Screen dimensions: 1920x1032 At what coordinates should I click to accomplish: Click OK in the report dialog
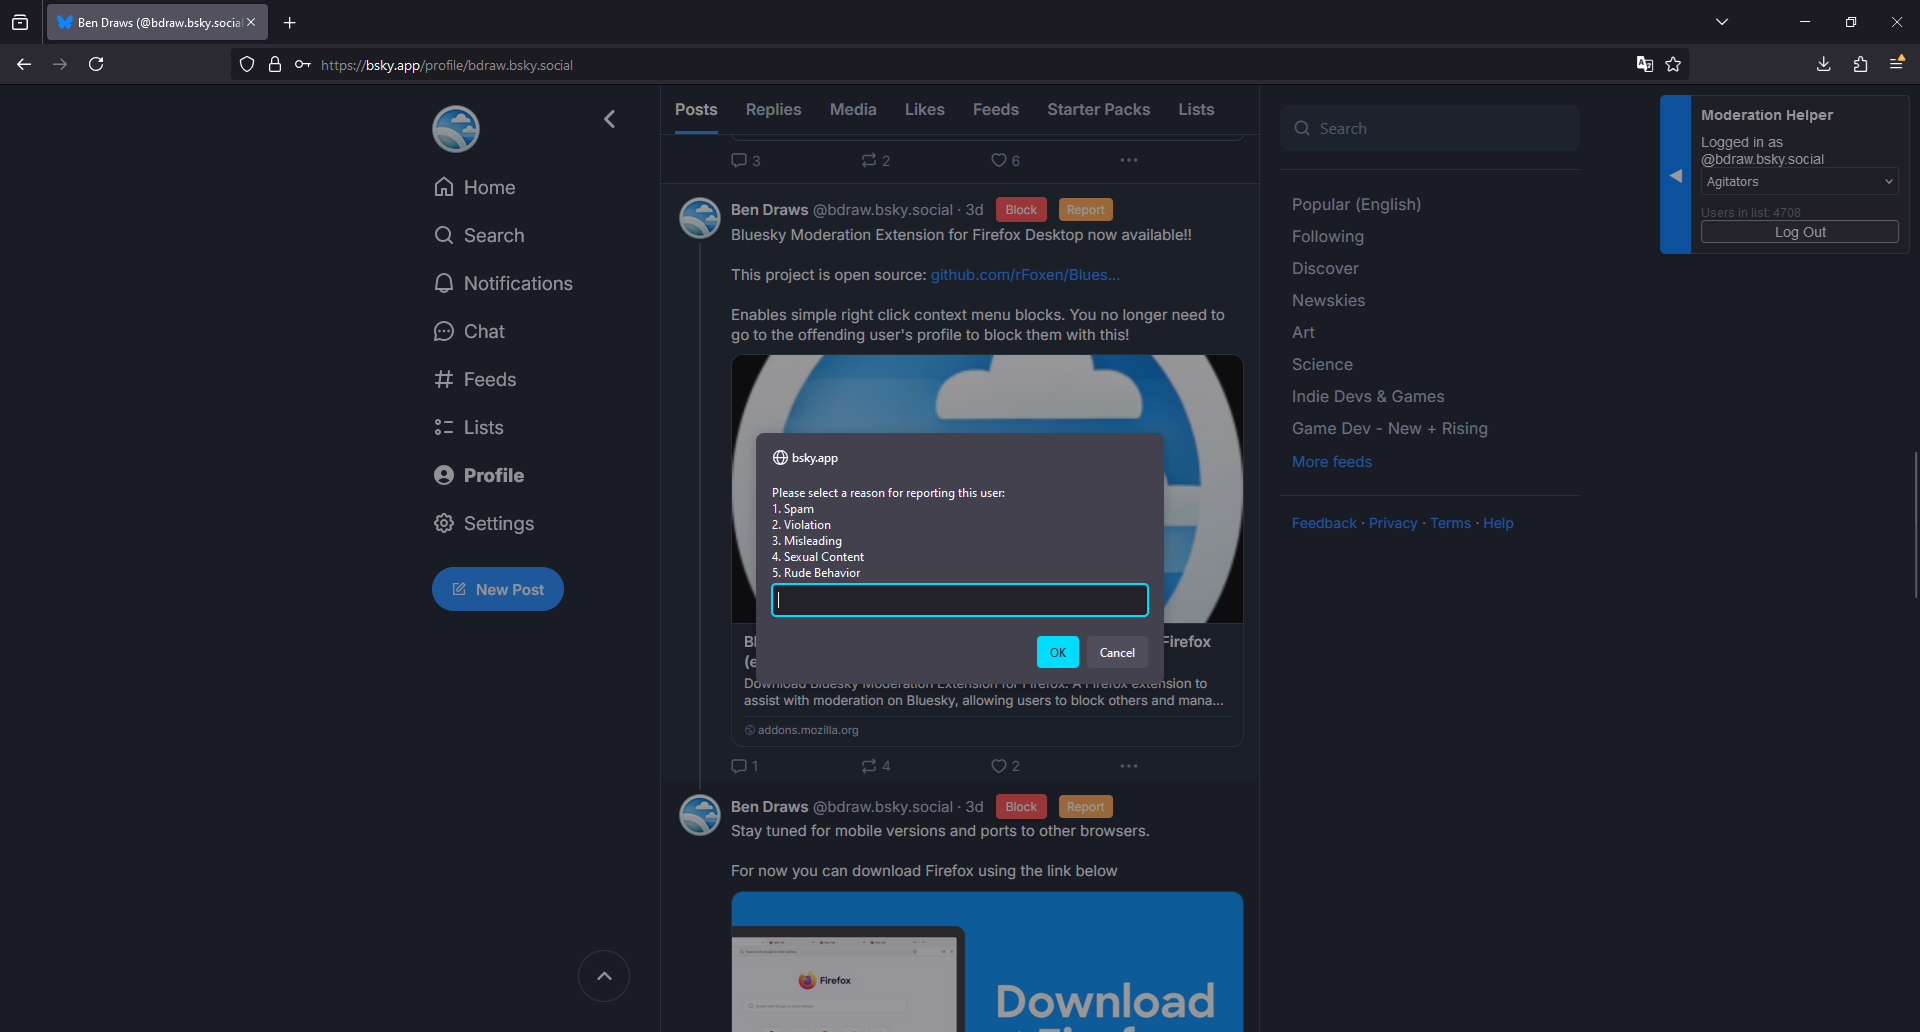pyautogui.click(x=1057, y=652)
